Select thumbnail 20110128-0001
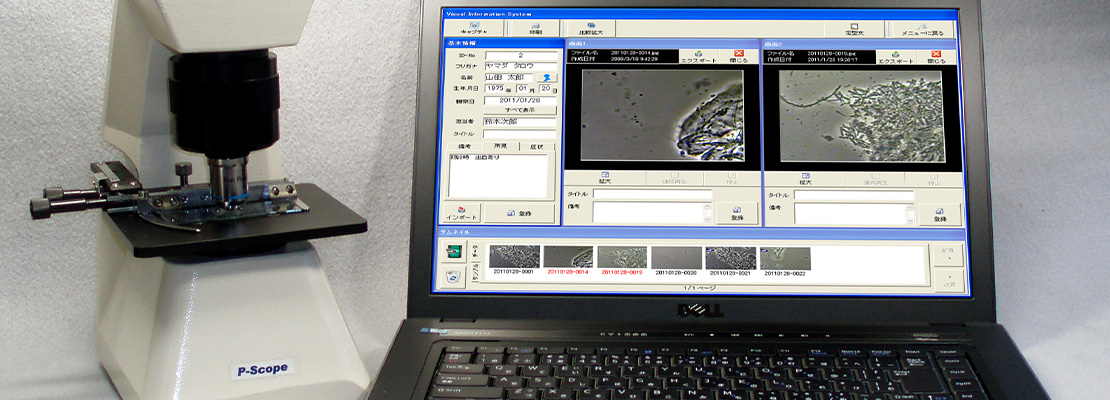Image resolution: width=1110 pixels, height=400 pixels. point(514,260)
